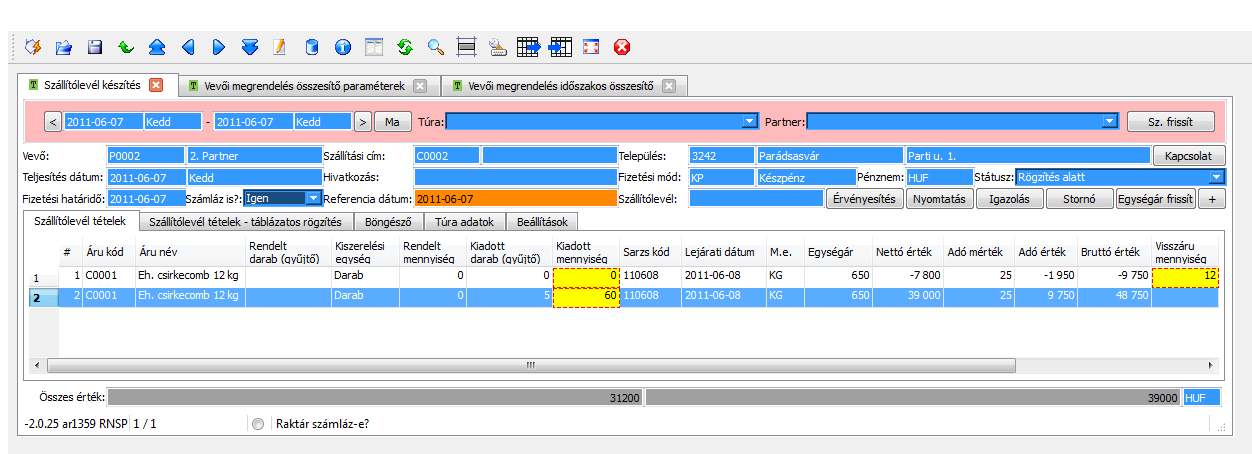Open the folder icon in toolbar
This screenshot has width=1252, height=454.
(x=64, y=46)
